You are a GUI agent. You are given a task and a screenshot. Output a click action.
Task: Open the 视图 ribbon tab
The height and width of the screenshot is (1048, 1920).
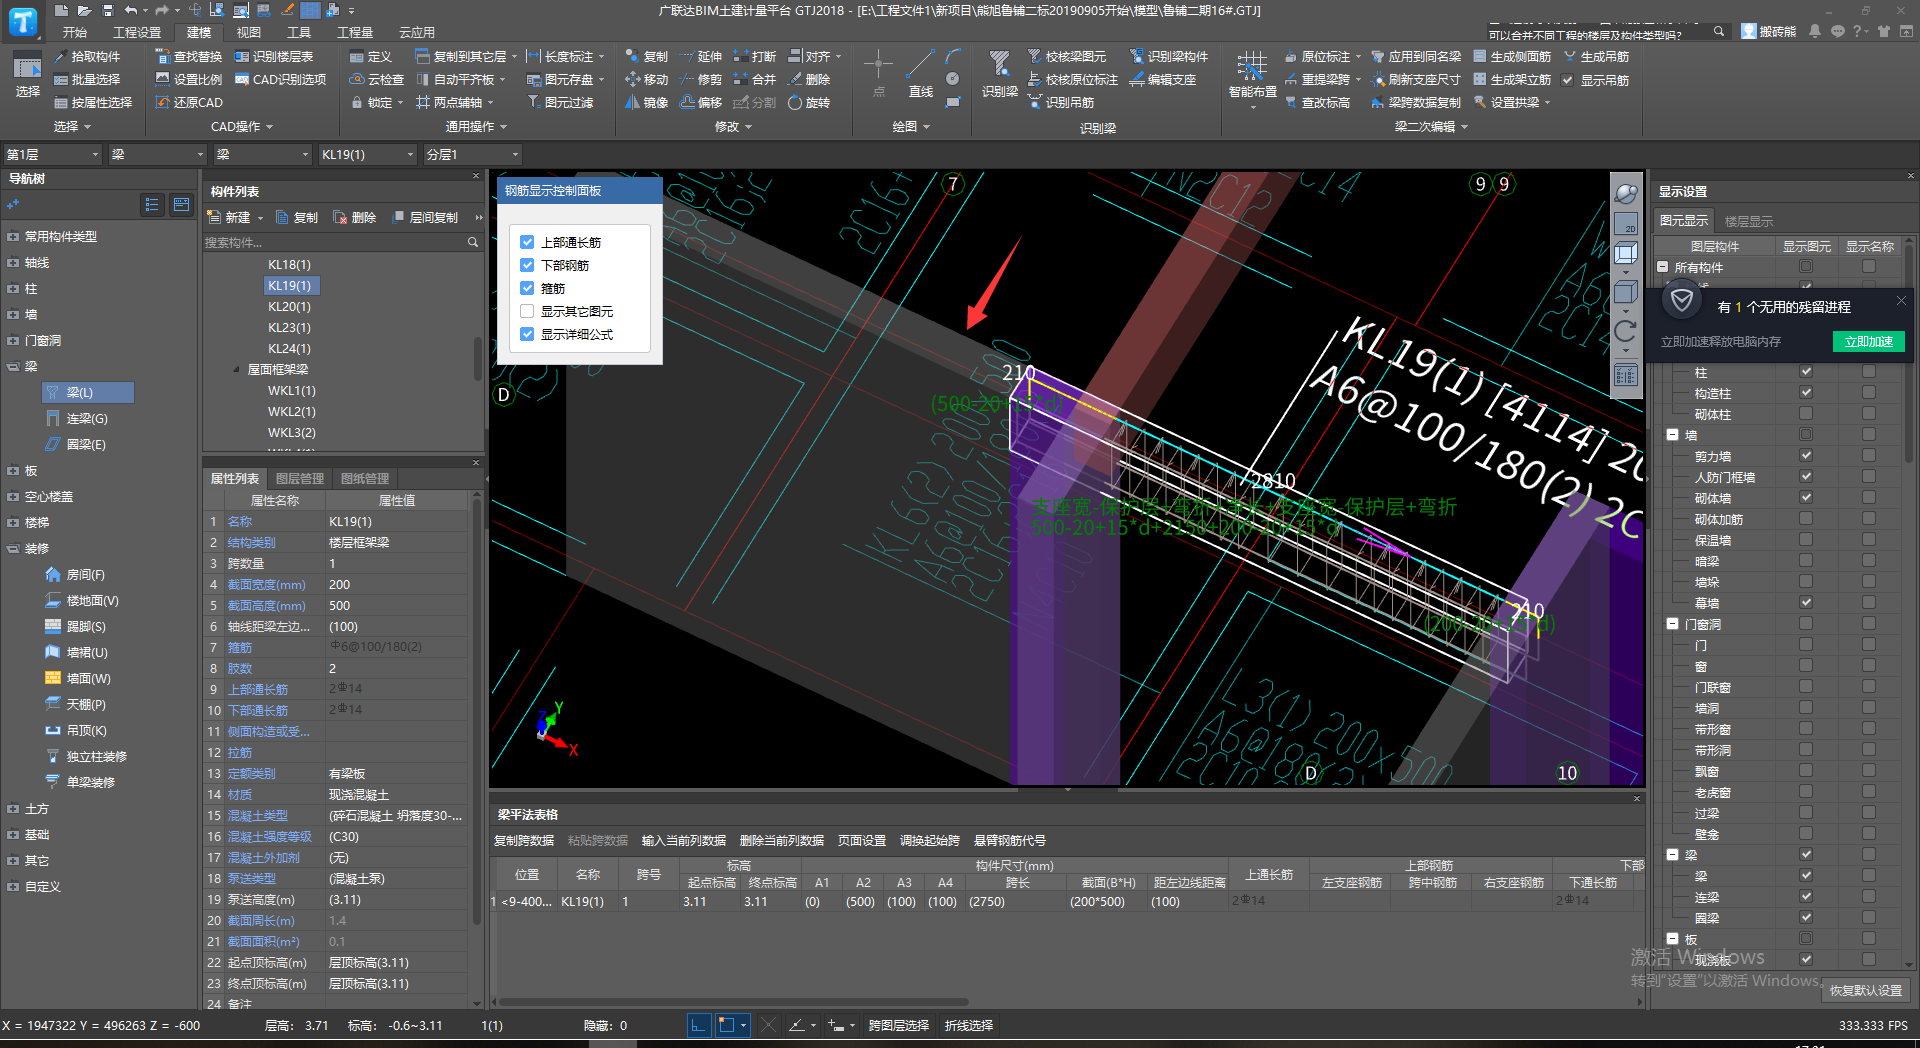point(248,33)
